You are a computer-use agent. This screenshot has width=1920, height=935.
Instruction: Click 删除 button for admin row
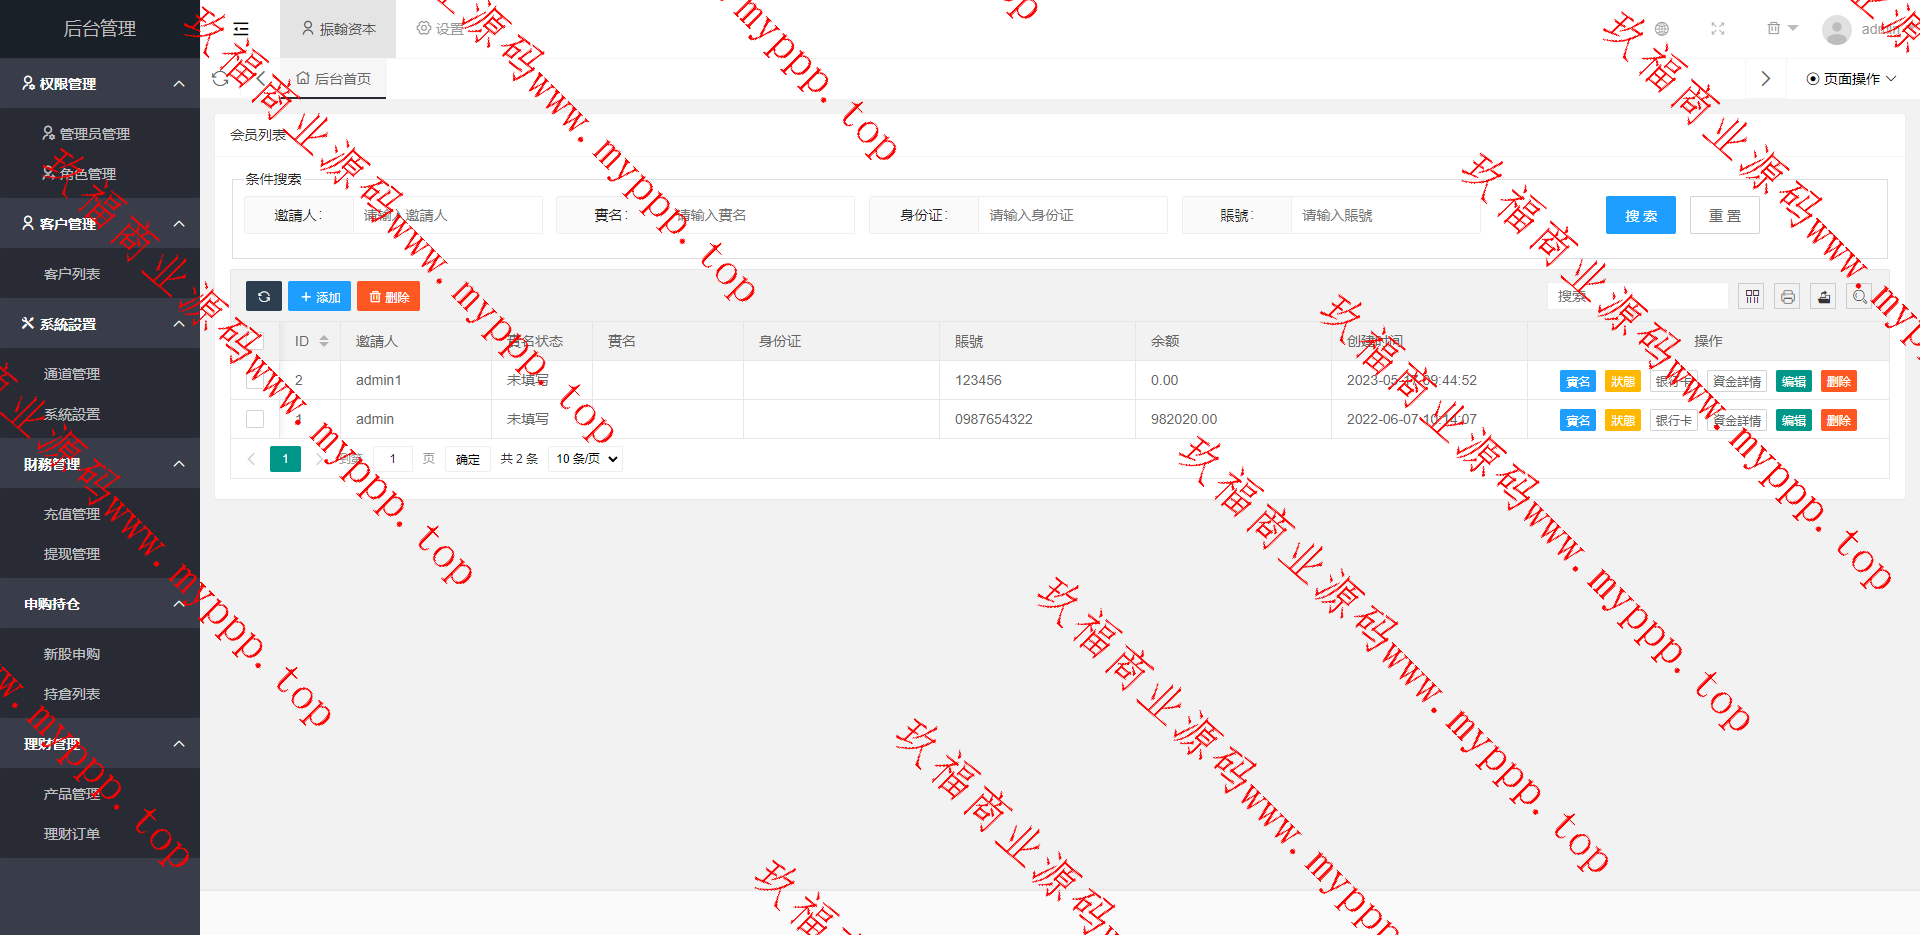point(1839,420)
